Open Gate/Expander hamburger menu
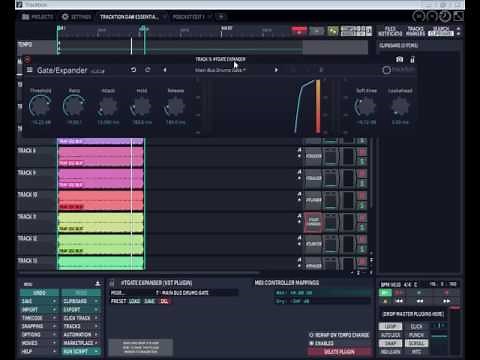Viewport: 480px width, 360px height. 30,70
